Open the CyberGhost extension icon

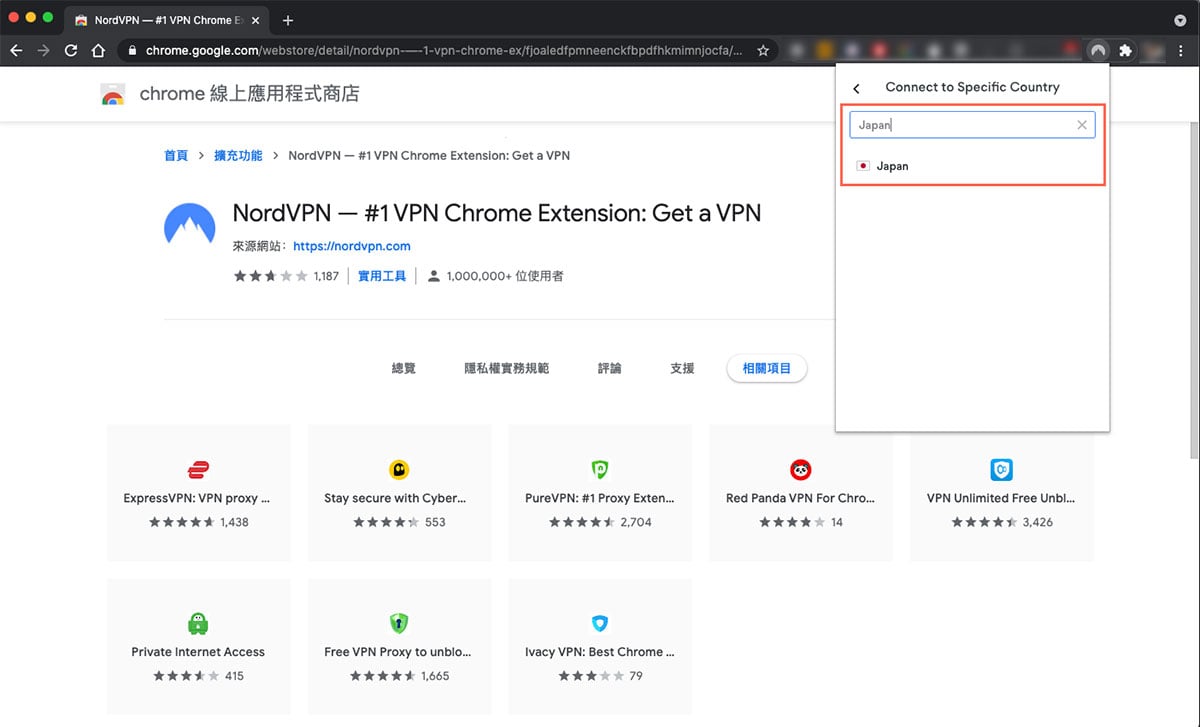[x=399, y=469]
